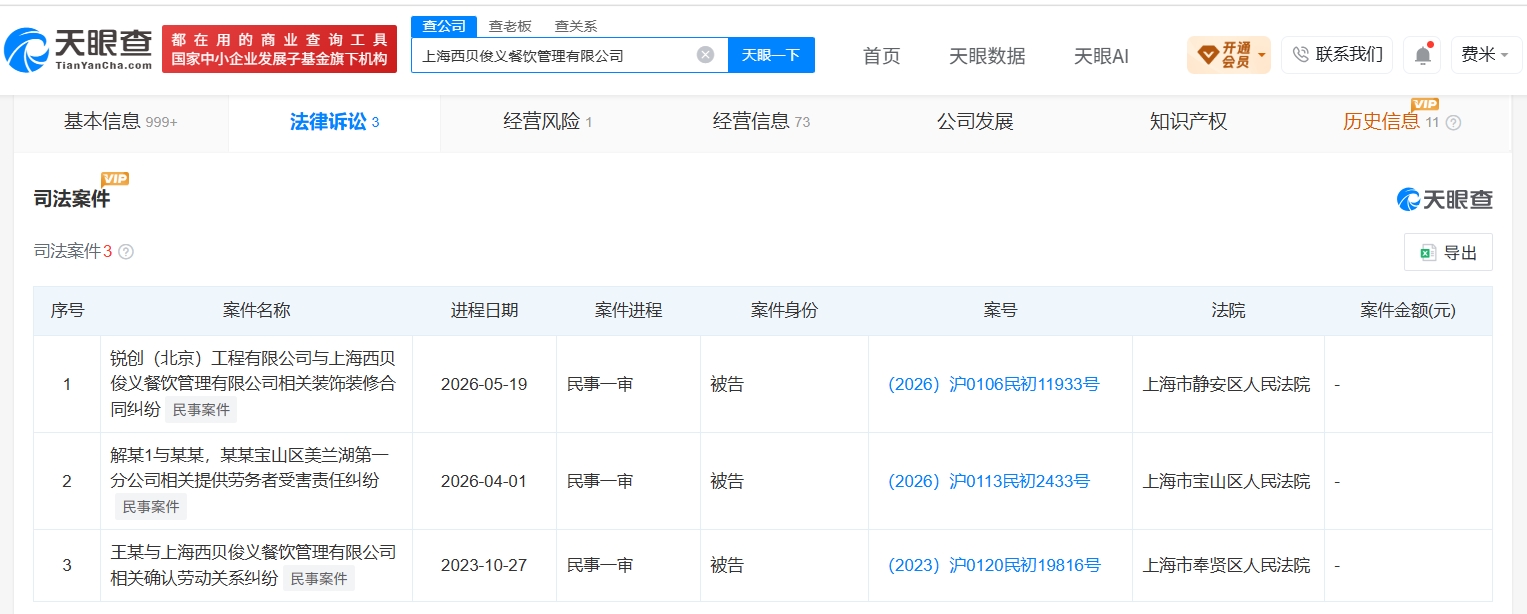This screenshot has width=1527, height=614.
Task: Click the diamond VIP icon in 开通会员
Action: coord(1207,54)
